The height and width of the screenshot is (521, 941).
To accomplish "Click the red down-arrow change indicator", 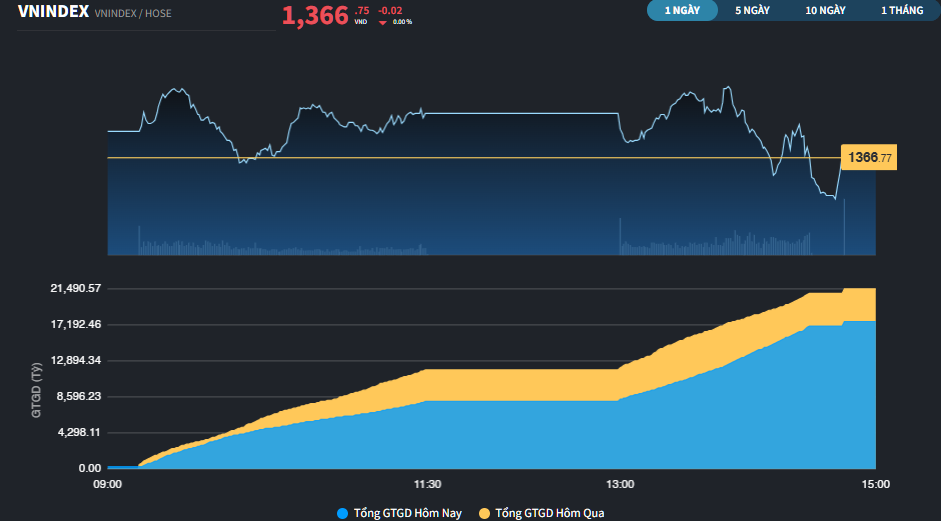I will [x=382, y=21].
